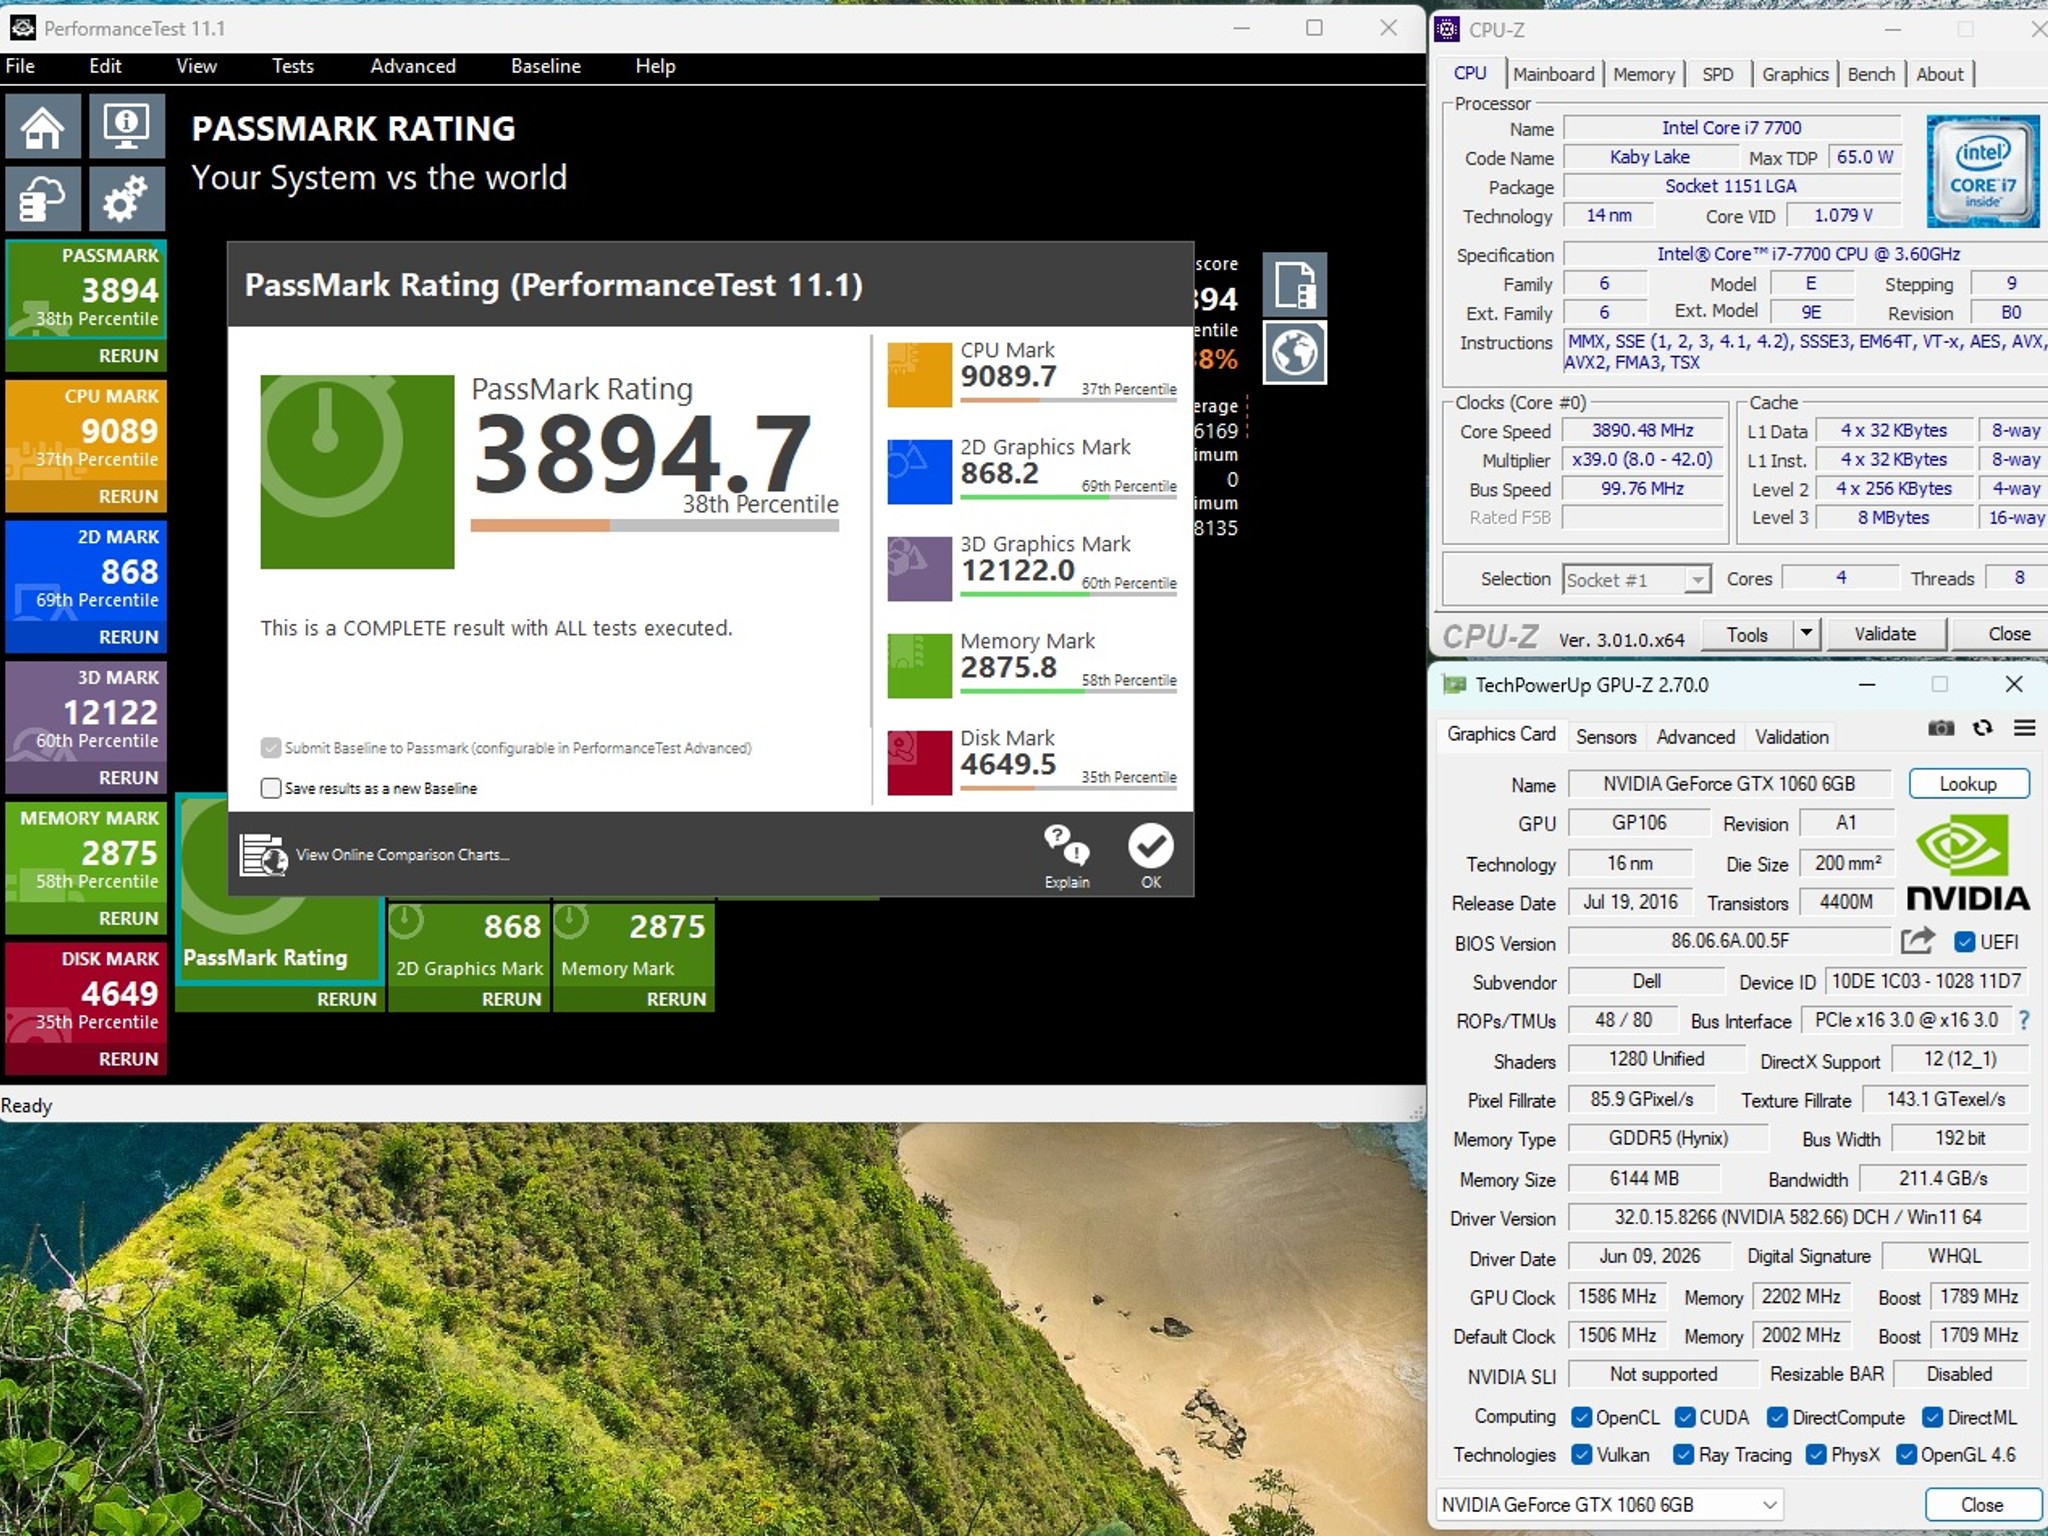The height and width of the screenshot is (1536, 2048).
Task: Click the GPU-Z Close button
Action: tap(1981, 1505)
